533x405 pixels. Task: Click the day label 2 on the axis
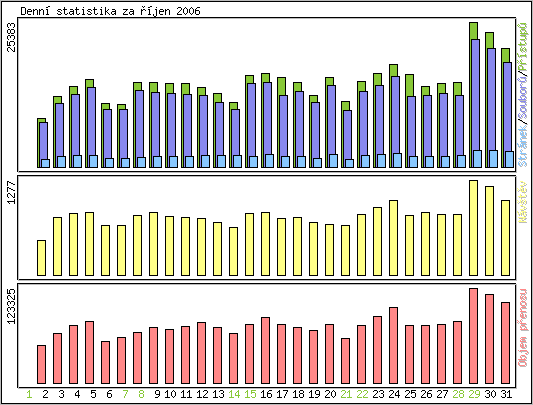point(46,394)
